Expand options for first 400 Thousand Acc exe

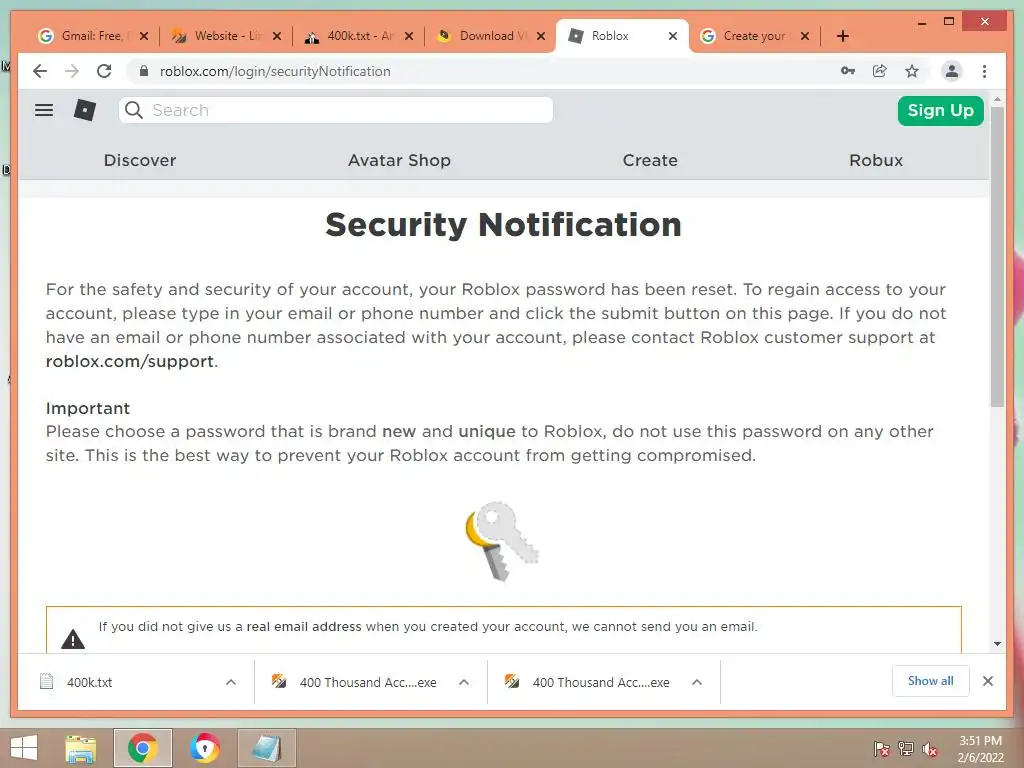click(x=464, y=682)
